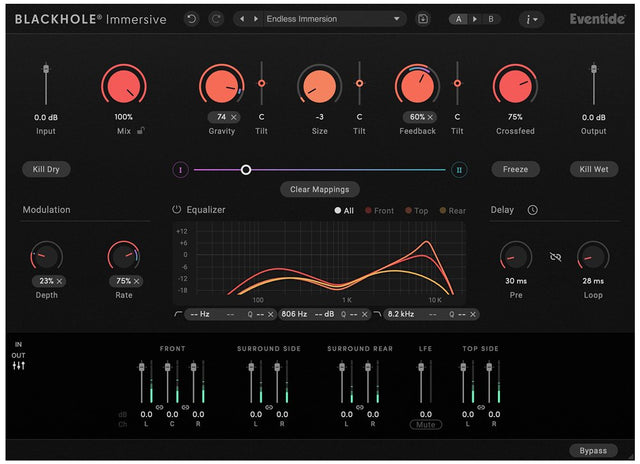This screenshot has width=640, height=464.
Task: Click the ribbon macro slider handle
Action: 246,170
